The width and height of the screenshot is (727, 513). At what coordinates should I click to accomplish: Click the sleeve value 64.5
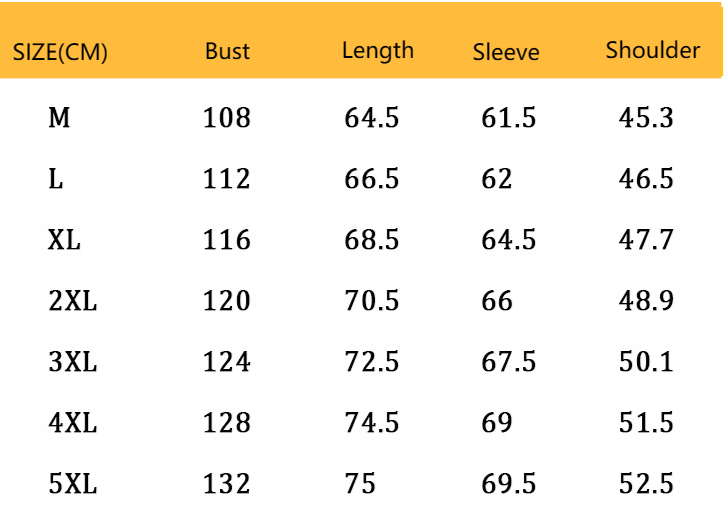pyautogui.click(x=508, y=241)
